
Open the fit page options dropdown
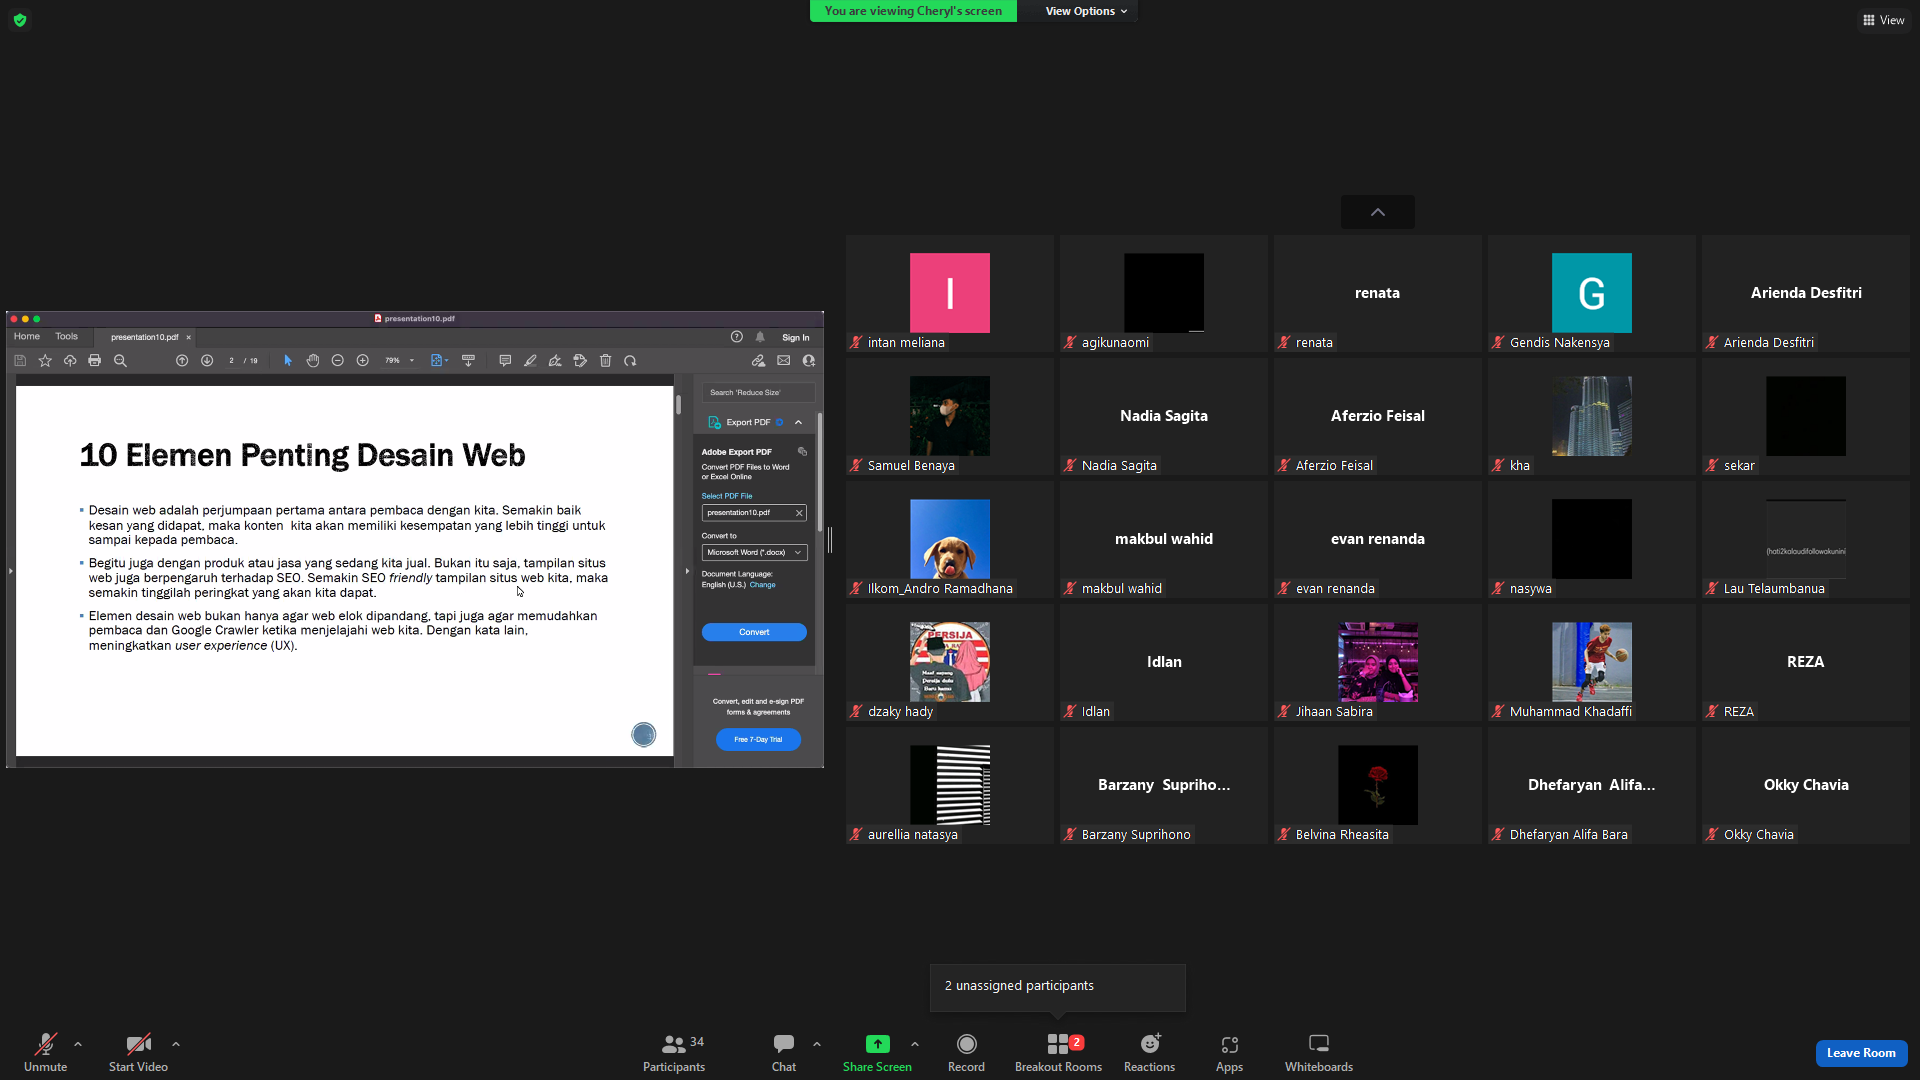[439, 361]
